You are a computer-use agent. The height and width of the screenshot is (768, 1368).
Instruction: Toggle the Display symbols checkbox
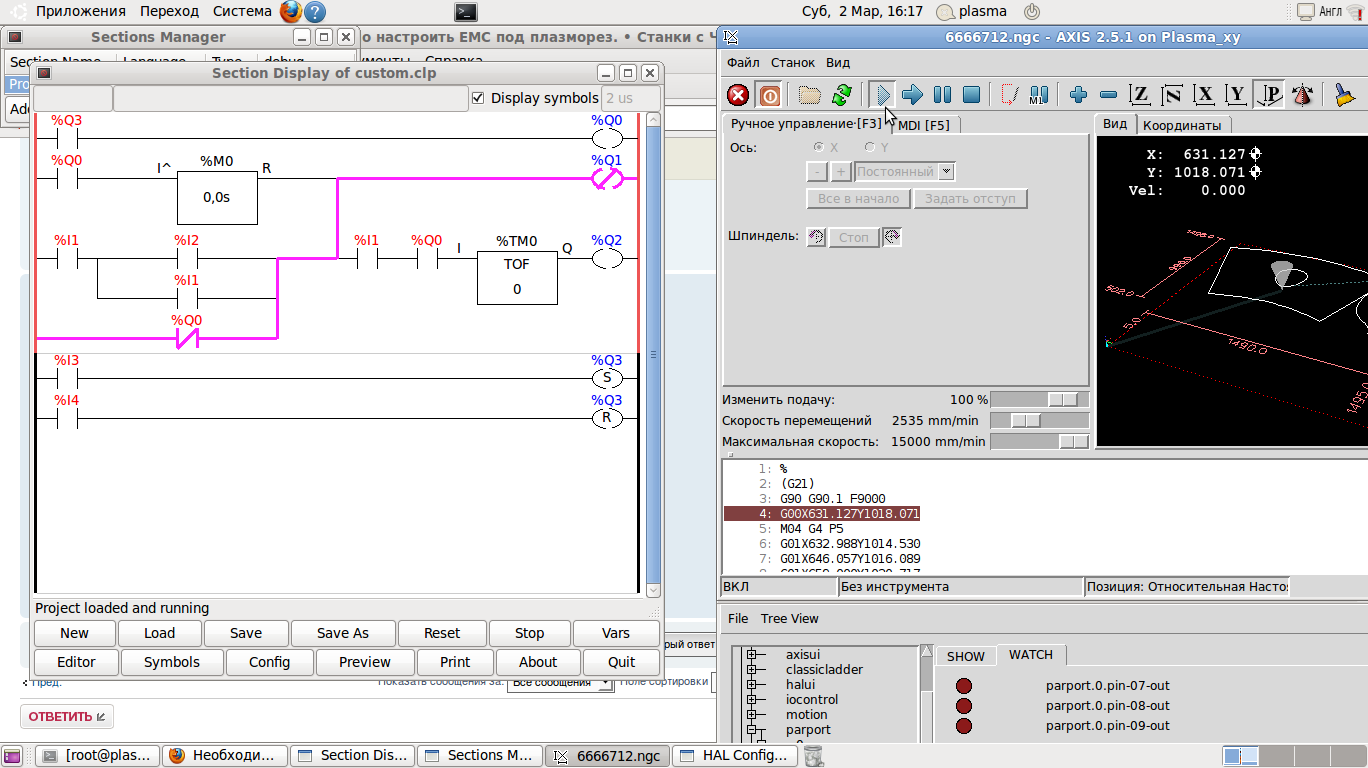pos(478,98)
